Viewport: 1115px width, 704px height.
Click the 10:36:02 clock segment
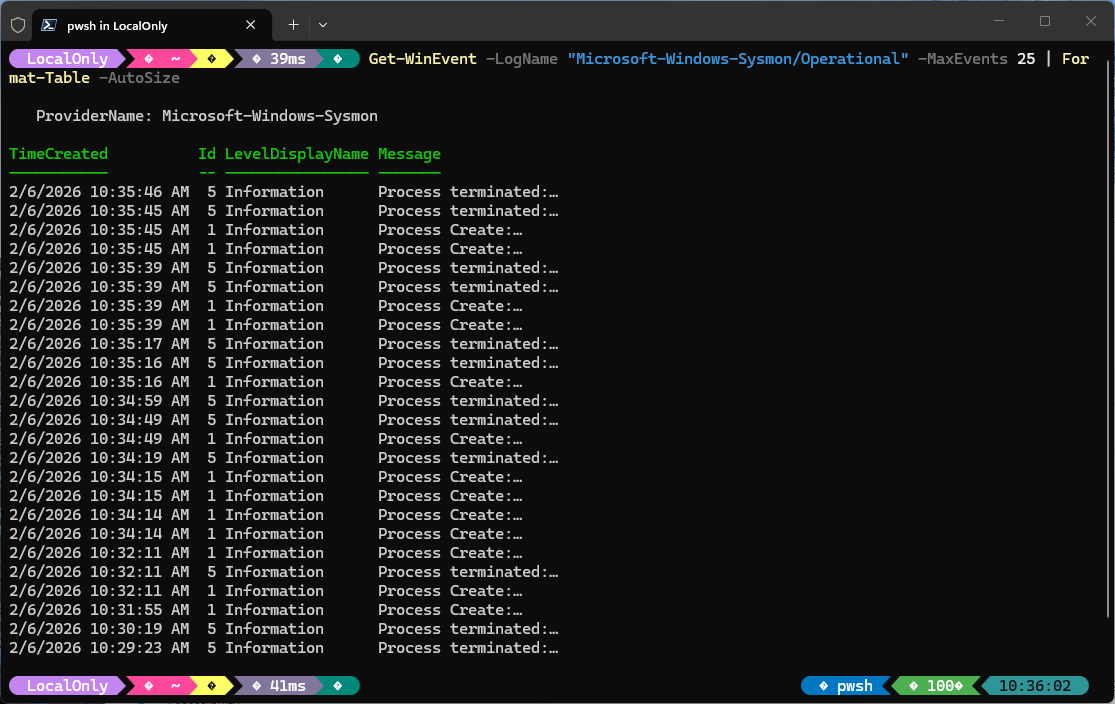click(1034, 686)
